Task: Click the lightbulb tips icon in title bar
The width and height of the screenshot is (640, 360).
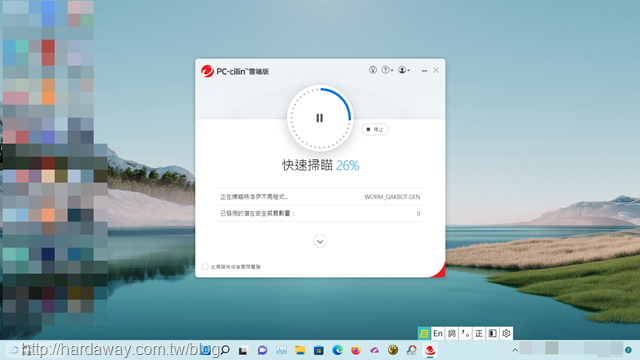Action: [373, 70]
